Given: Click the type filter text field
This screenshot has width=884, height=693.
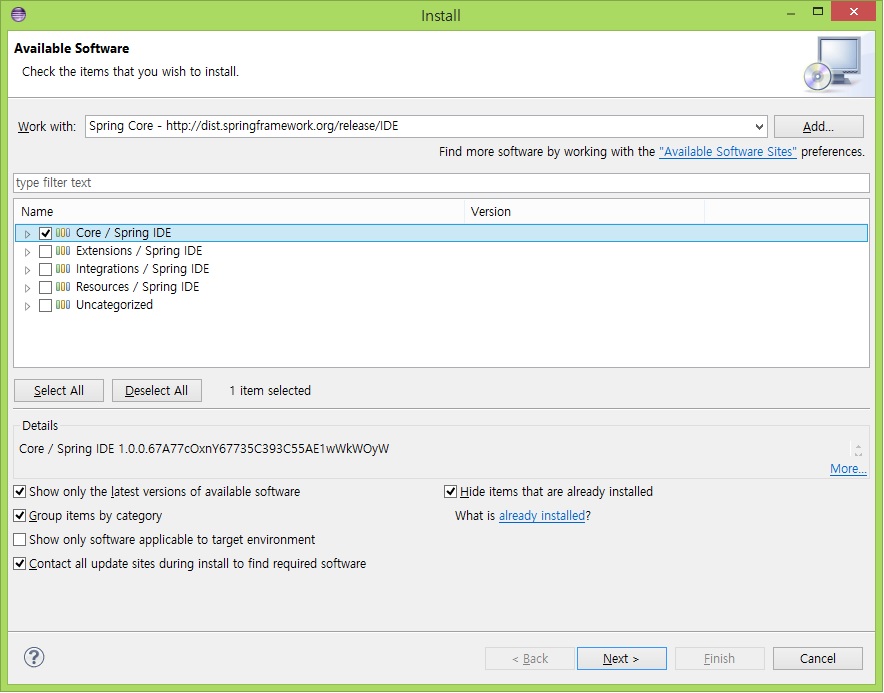Looking at the screenshot, I should (x=440, y=183).
